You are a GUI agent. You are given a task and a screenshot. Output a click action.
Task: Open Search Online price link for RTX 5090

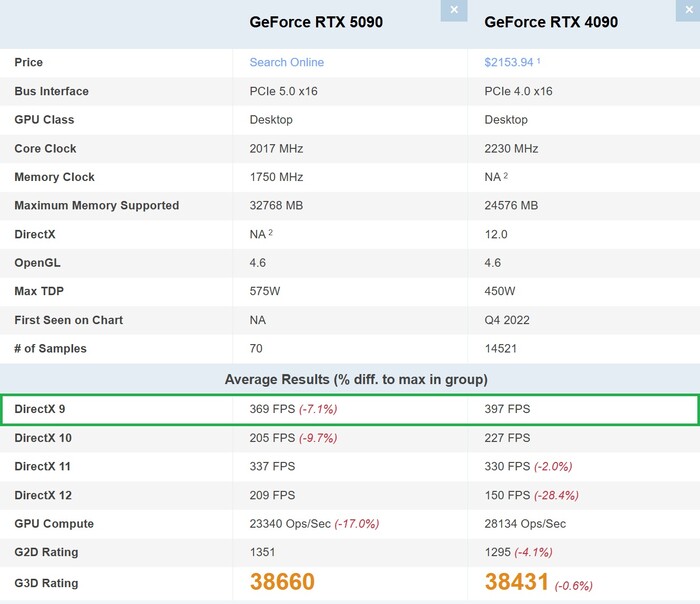pos(286,62)
